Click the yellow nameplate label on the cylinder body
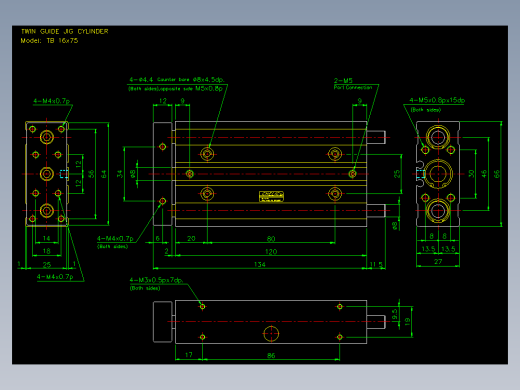 [271, 196]
